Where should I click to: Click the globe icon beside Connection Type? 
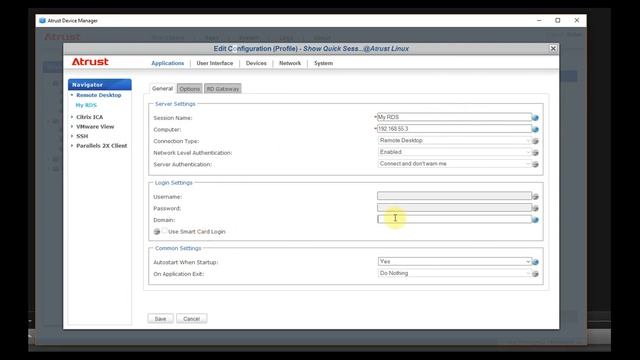click(535, 141)
